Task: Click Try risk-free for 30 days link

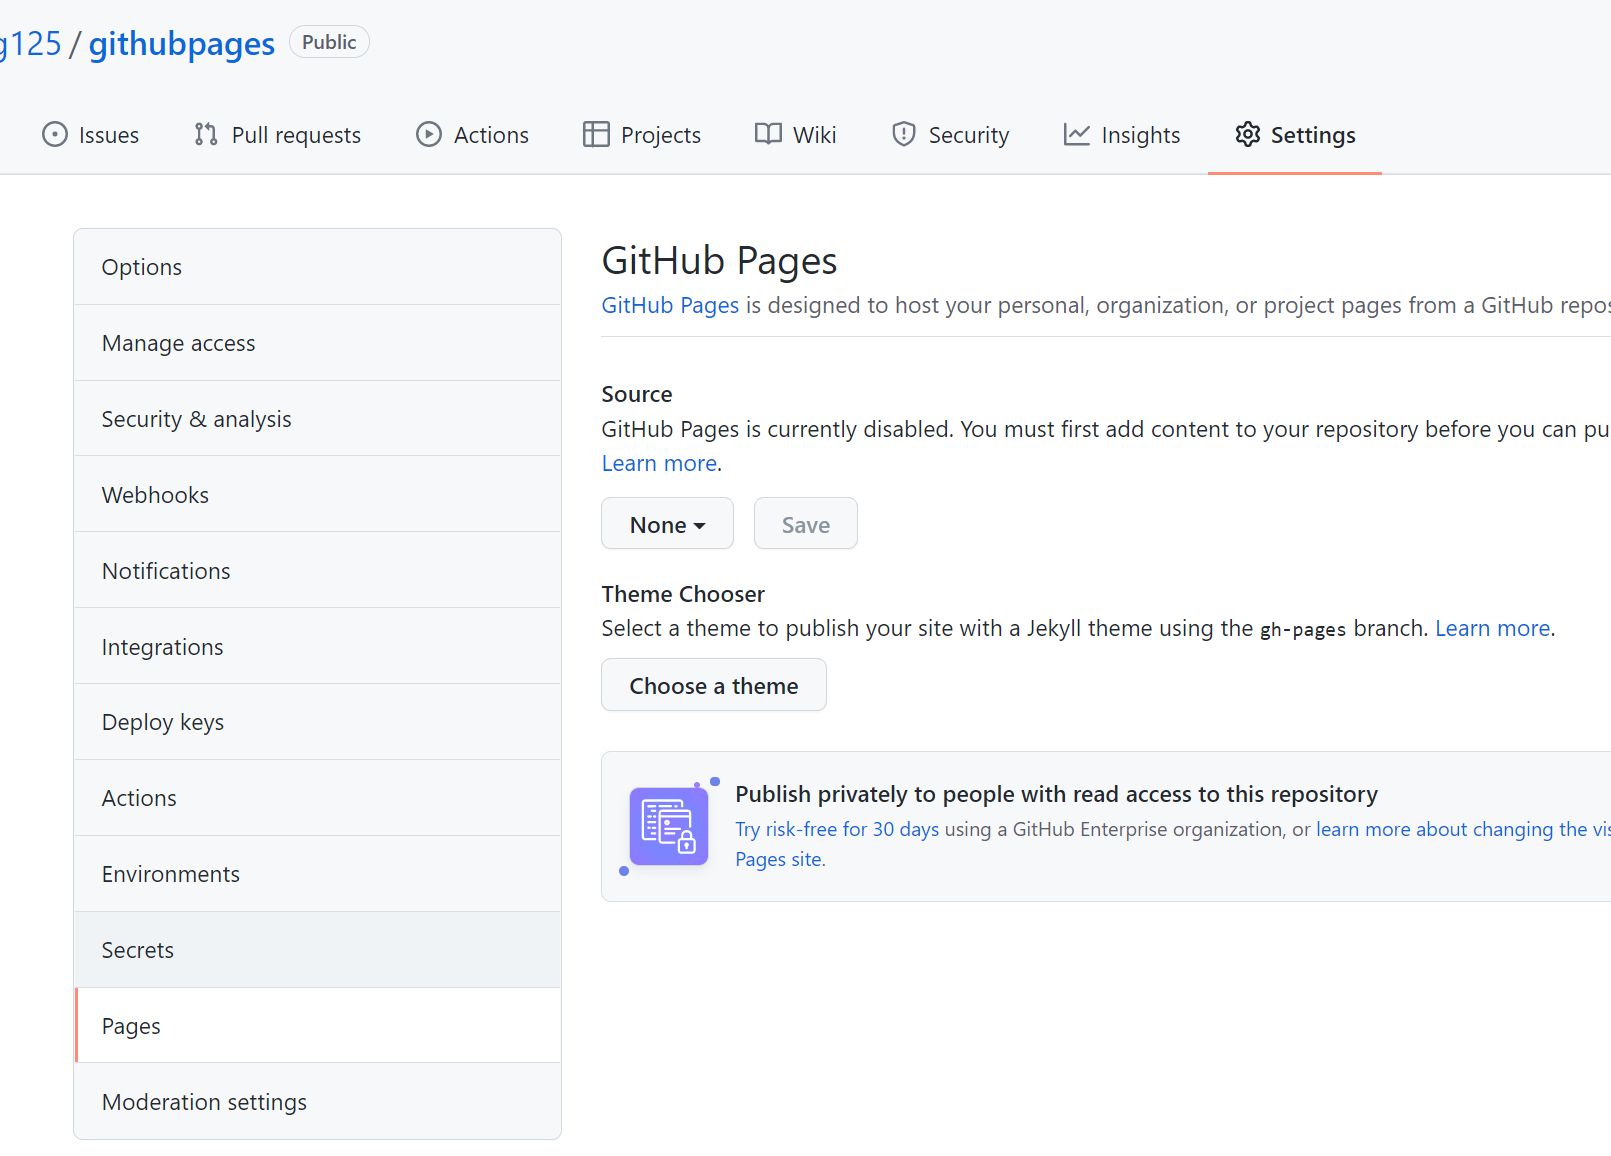Action: click(x=837, y=829)
